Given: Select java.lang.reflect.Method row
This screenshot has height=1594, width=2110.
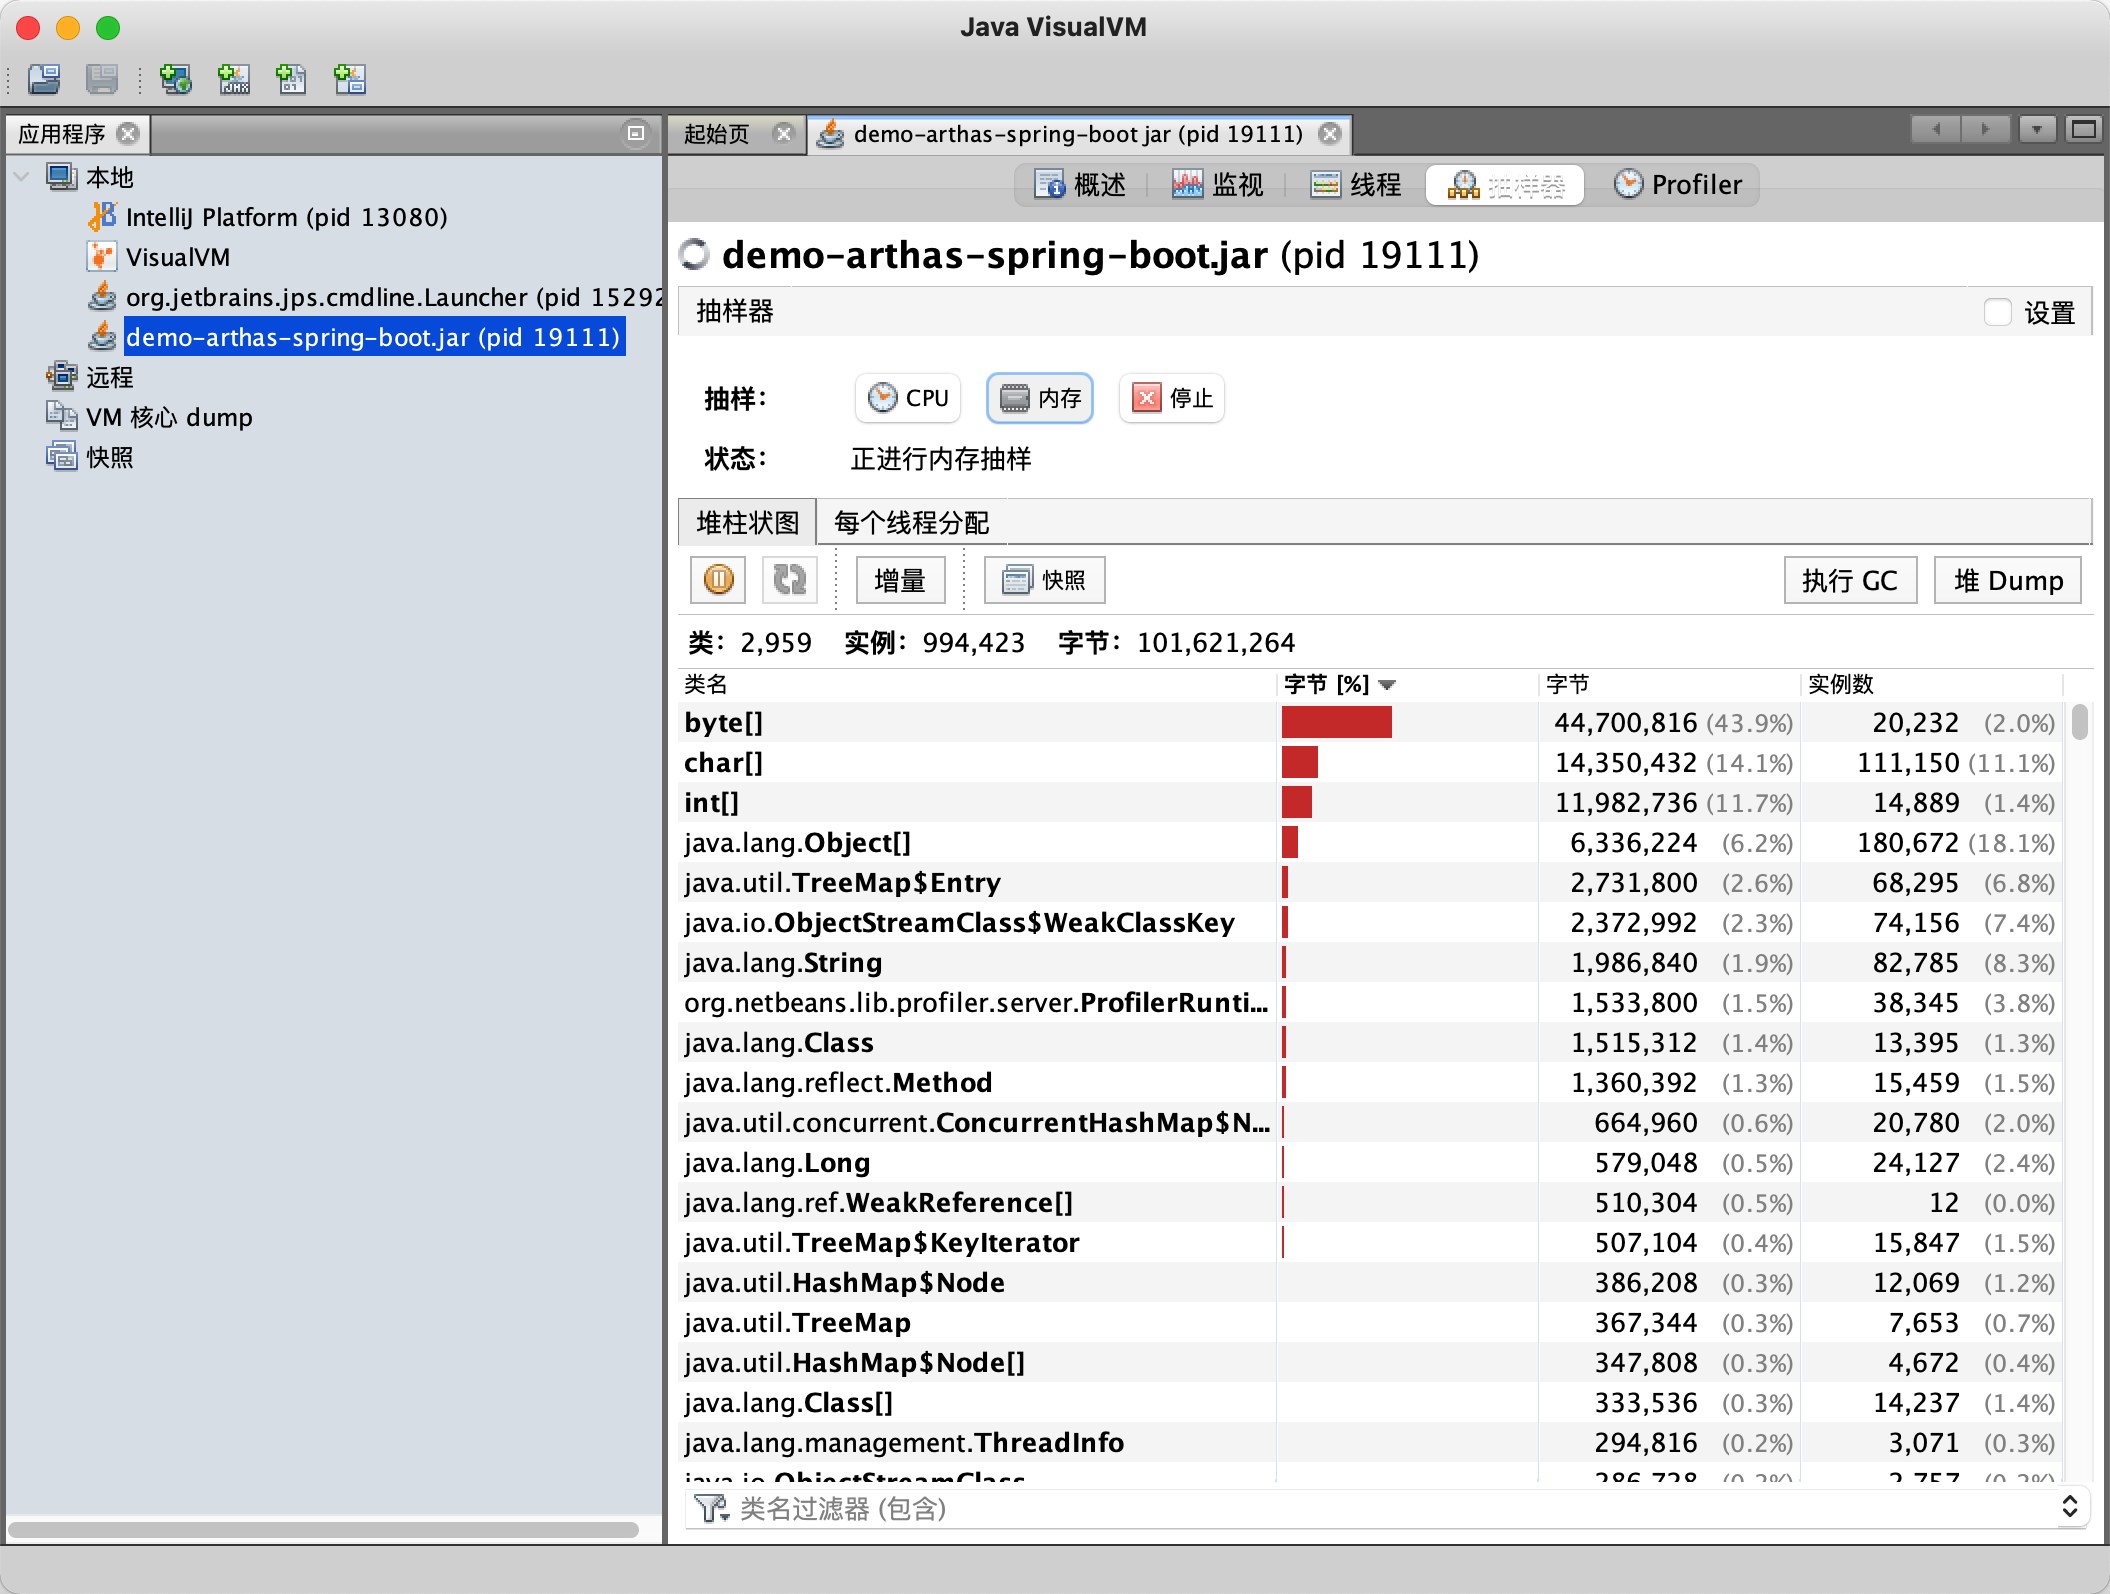Looking at the screenshot, I should click(1370, 1082).
